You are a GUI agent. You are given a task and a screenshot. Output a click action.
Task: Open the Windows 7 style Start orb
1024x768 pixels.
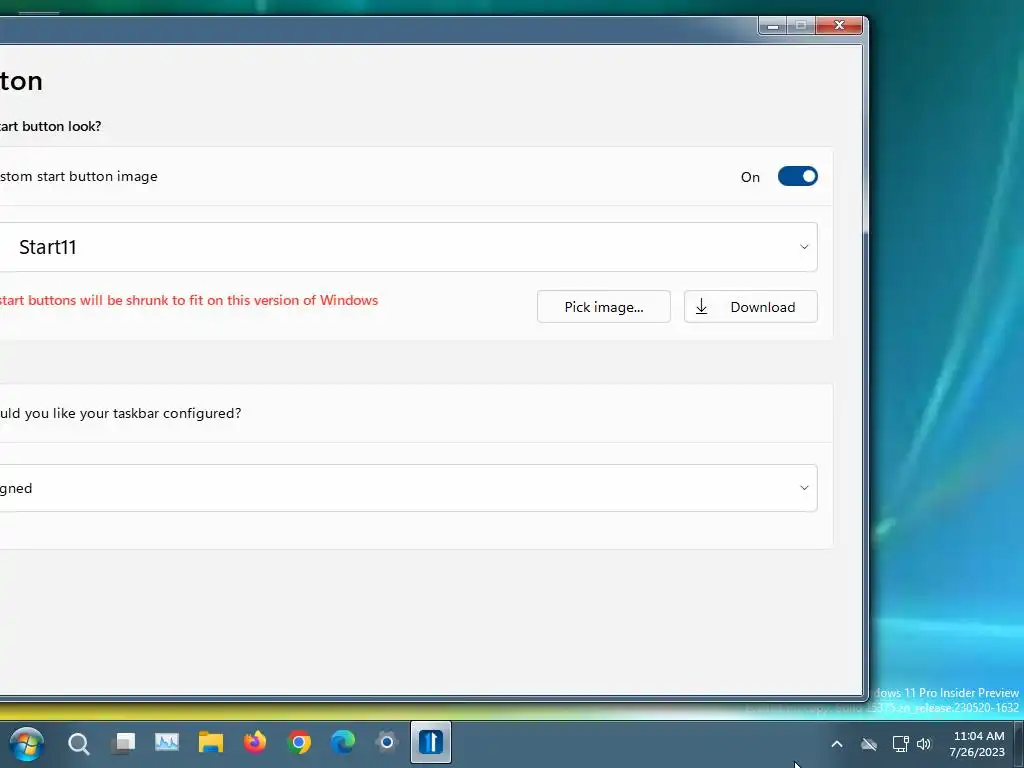[x=26, y=743]
